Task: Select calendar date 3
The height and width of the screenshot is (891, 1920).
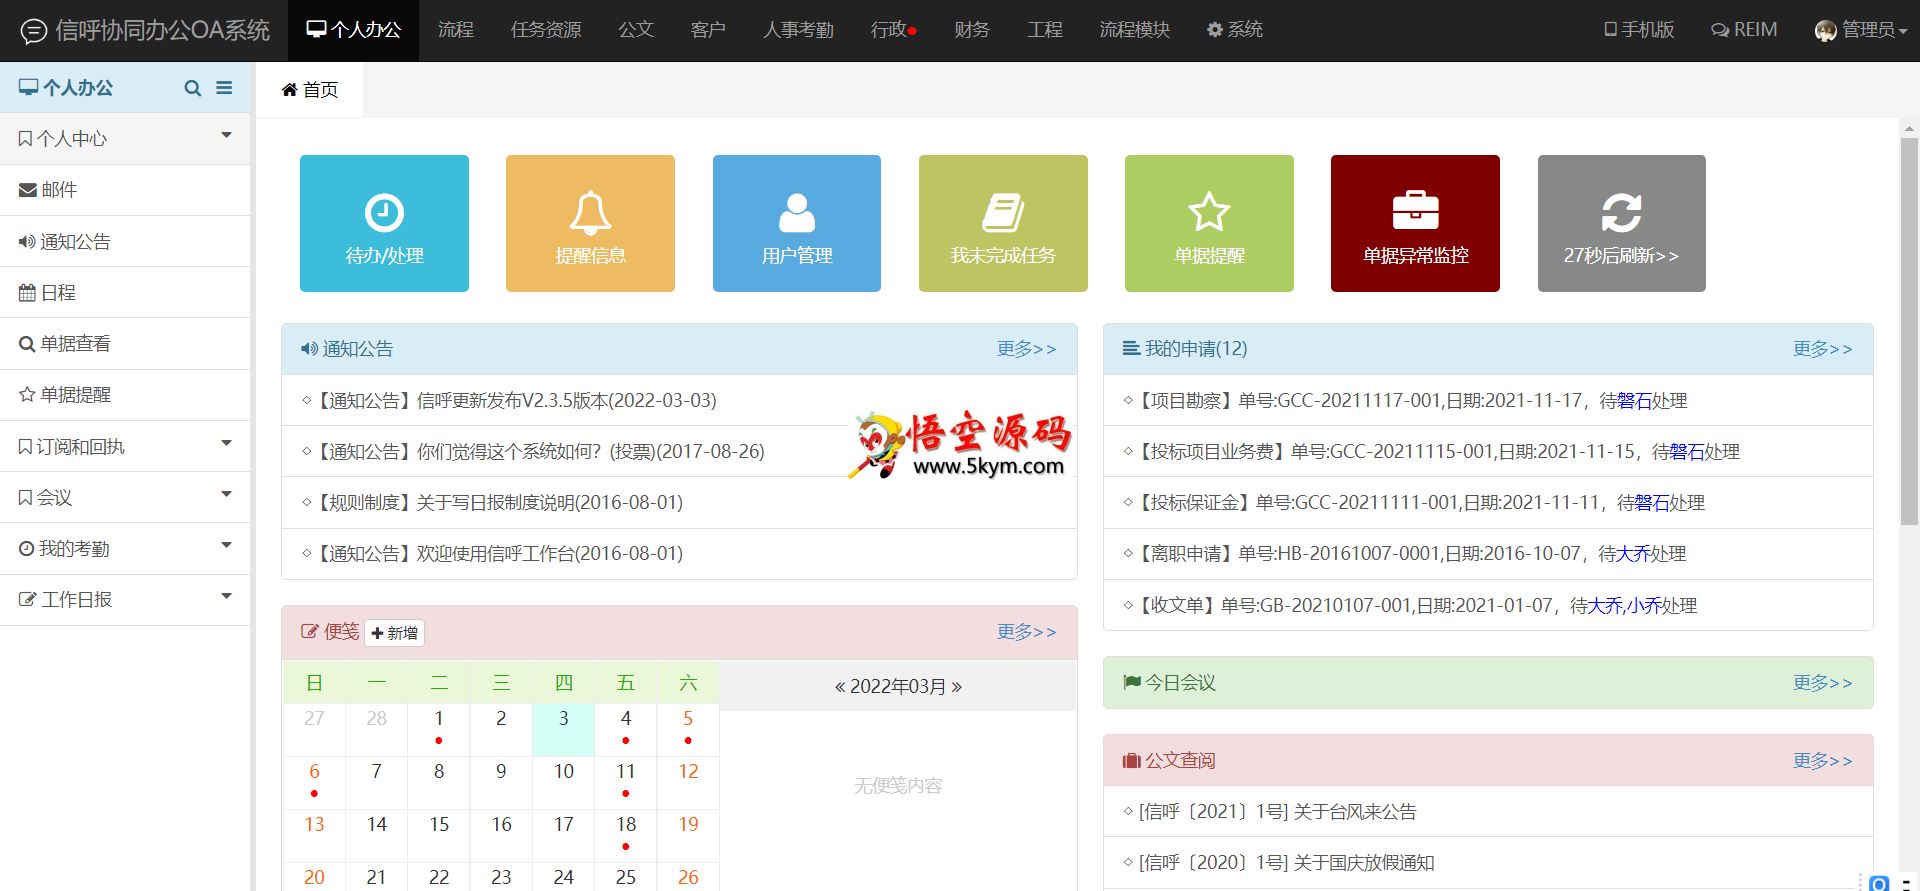Action: pyautogui.click(x=563, y=729)
